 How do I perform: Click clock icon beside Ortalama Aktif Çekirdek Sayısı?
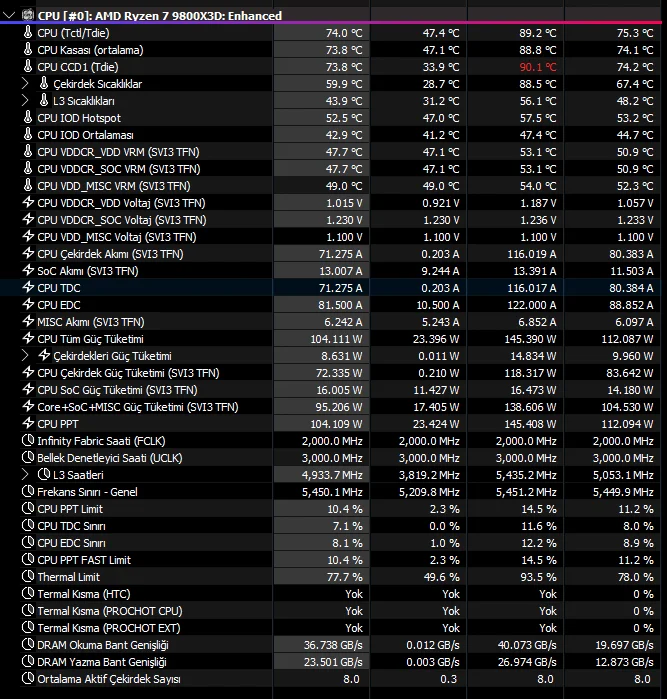pos(28,678)
